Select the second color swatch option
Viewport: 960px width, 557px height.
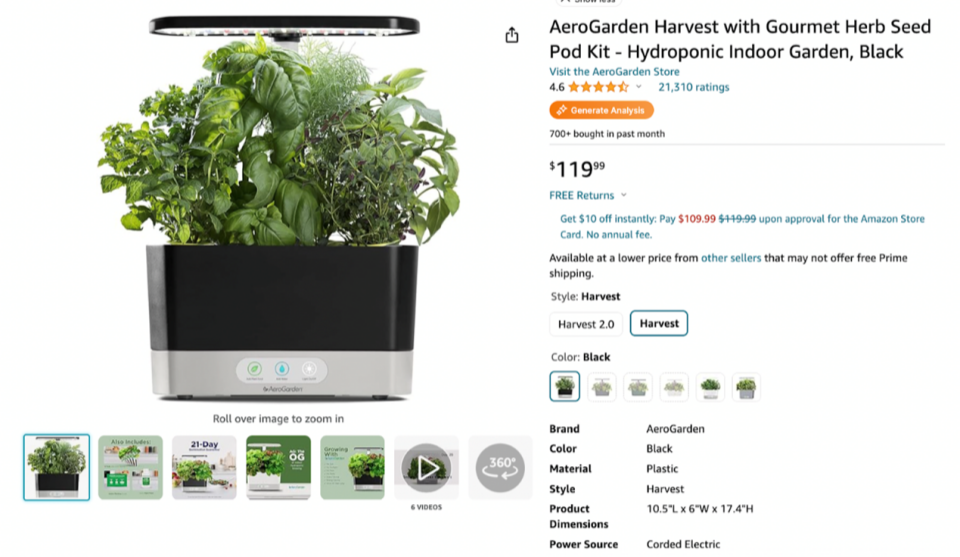coord(601,387)
